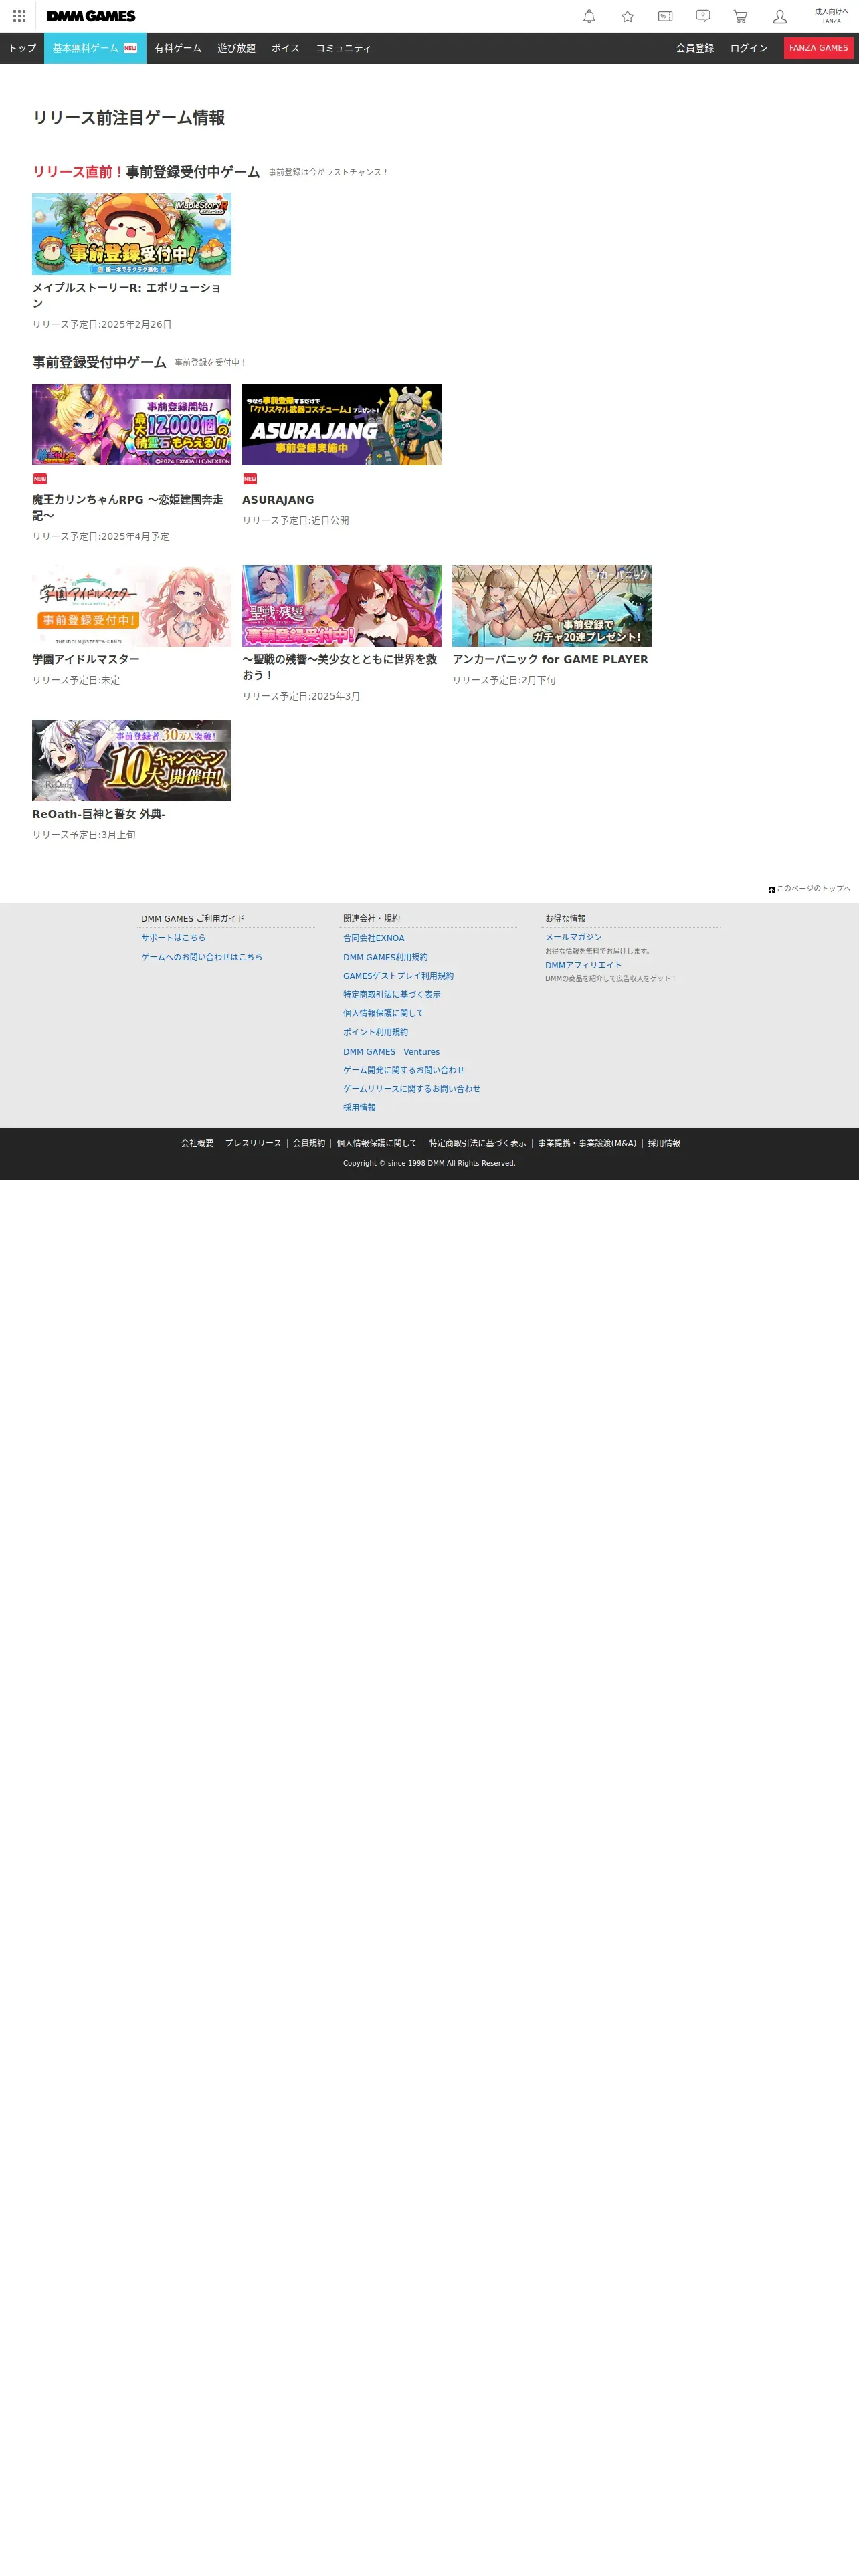Screen dimensions: 859x2576
Task: Open 特定商取引法に基づく表示 in dark footer
Action: point(477,1143)
